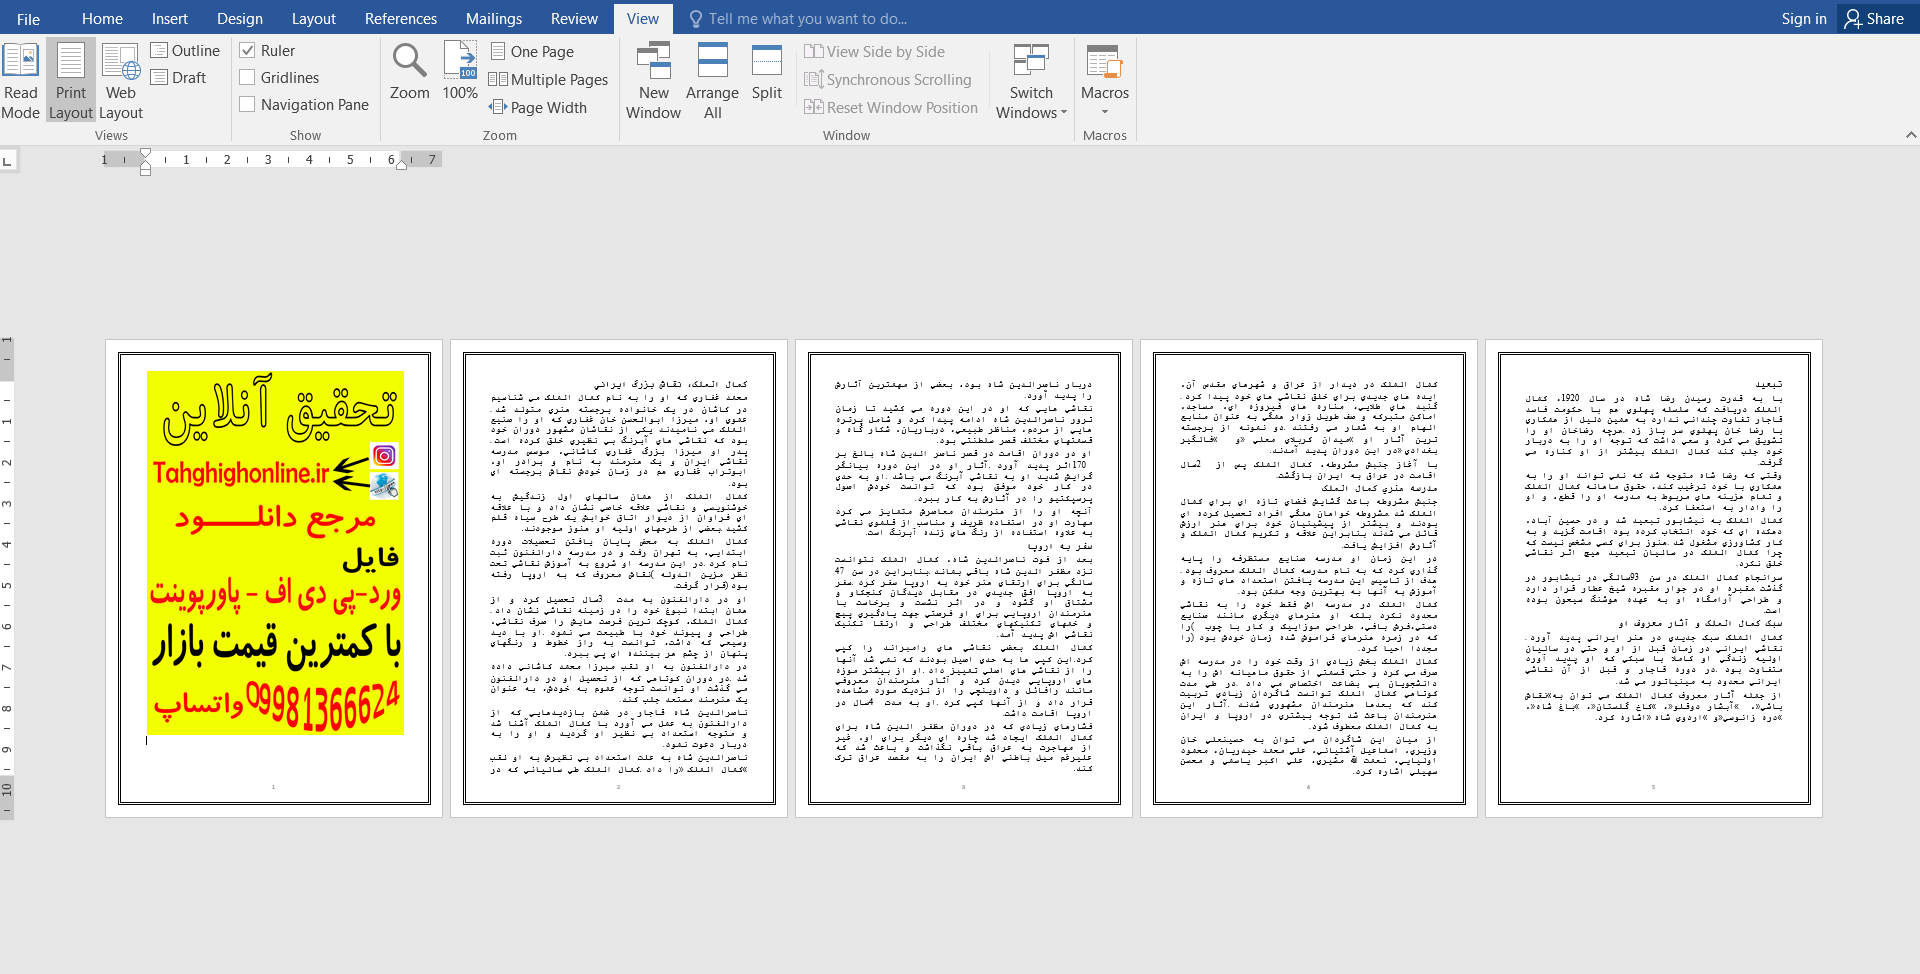This screenshot has width=1920, height=974.
Task: Click the Macros button icon
Action: pos(1105,62)
